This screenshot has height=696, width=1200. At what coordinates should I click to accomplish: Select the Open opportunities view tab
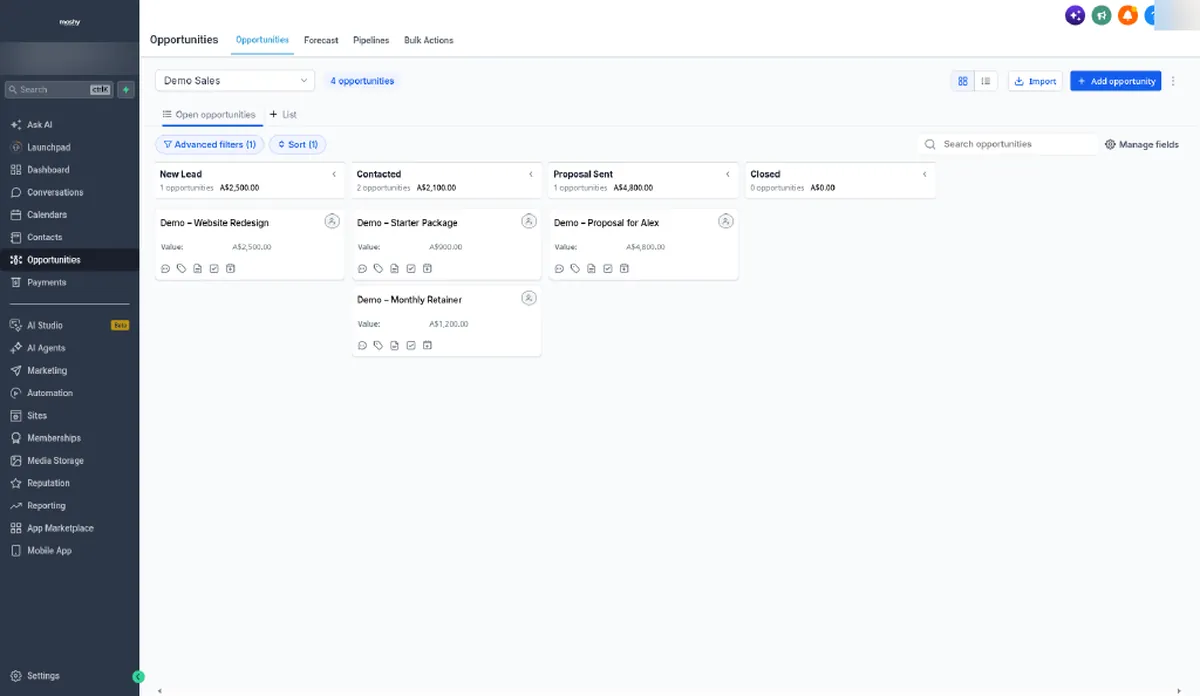pos(209,115)
